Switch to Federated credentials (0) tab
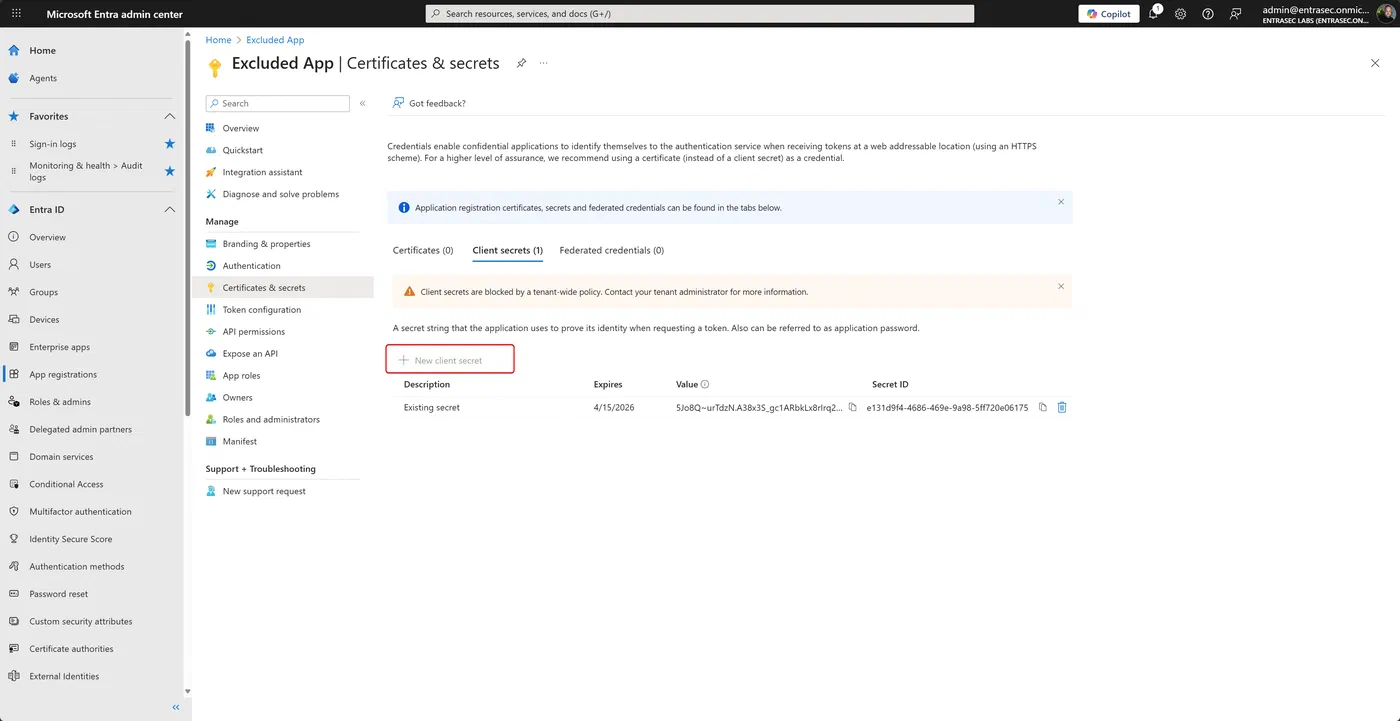1400x721 pixels. point(612,250)
